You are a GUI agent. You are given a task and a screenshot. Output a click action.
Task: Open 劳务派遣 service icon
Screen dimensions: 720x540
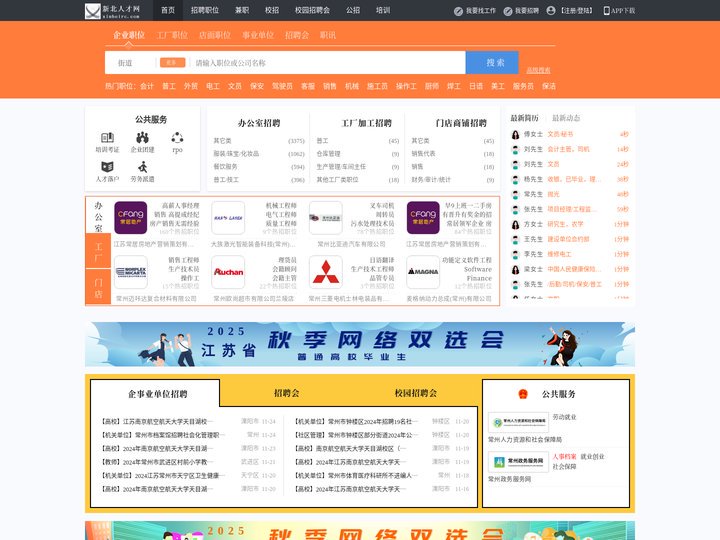click(143, 167)
